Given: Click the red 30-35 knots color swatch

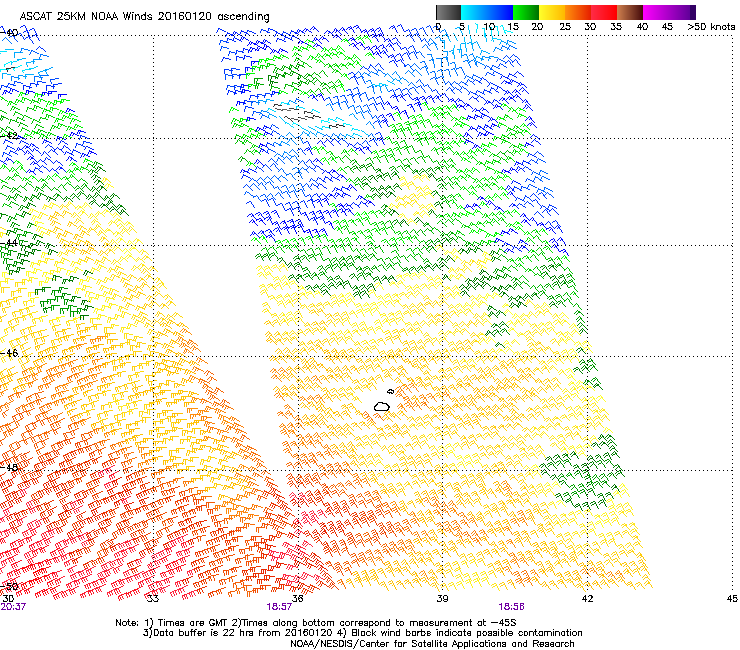Looking at the screenshot, I should click(x=604, y=12).
